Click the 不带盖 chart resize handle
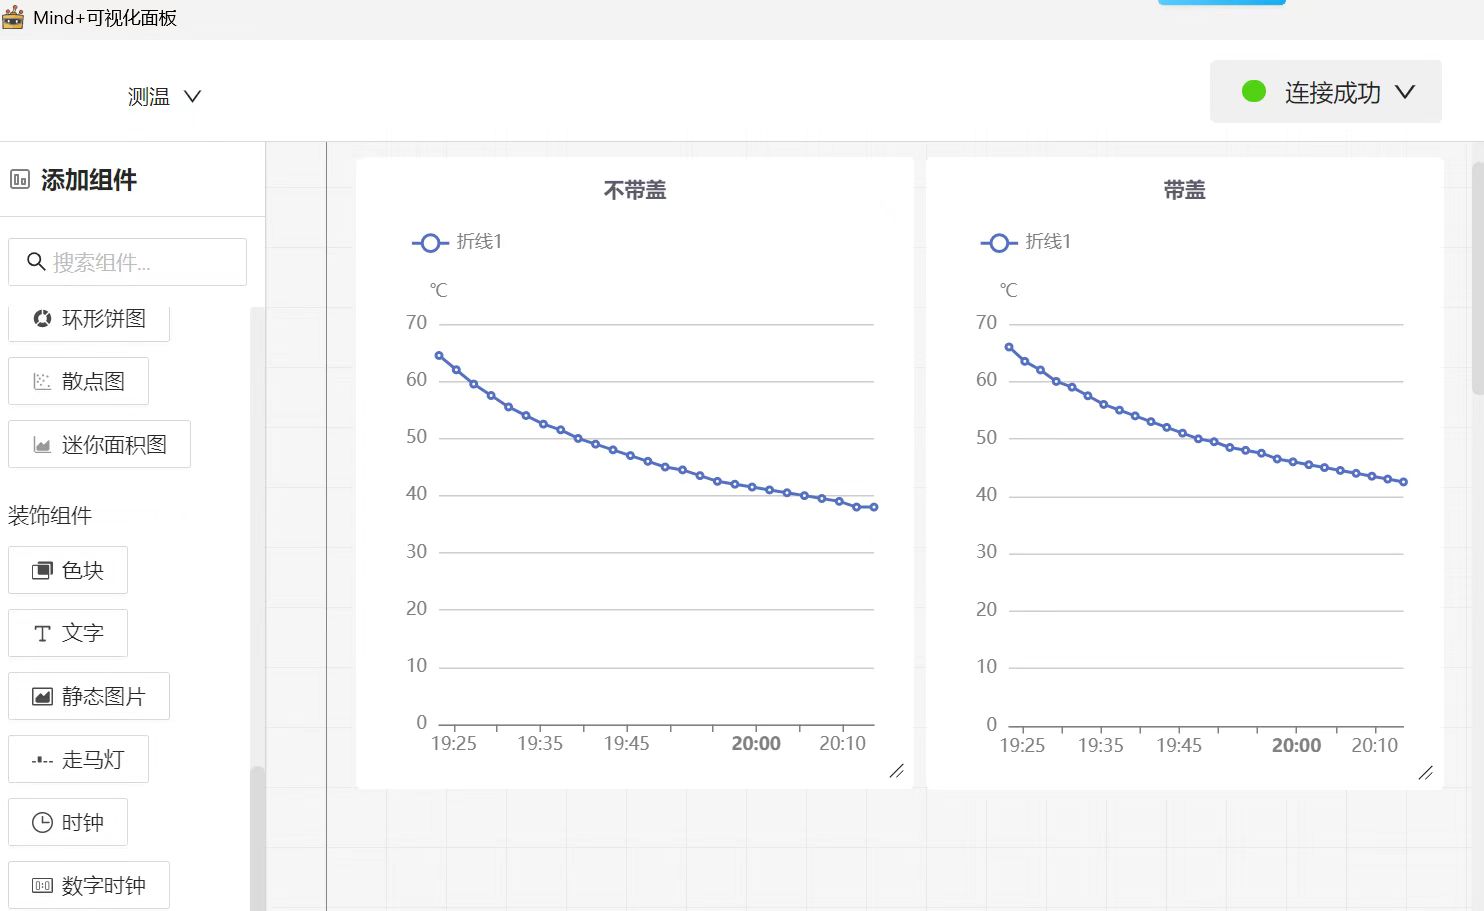Image resolution: width=1484 pixels, height=911 pixels. tap(897, 771)
